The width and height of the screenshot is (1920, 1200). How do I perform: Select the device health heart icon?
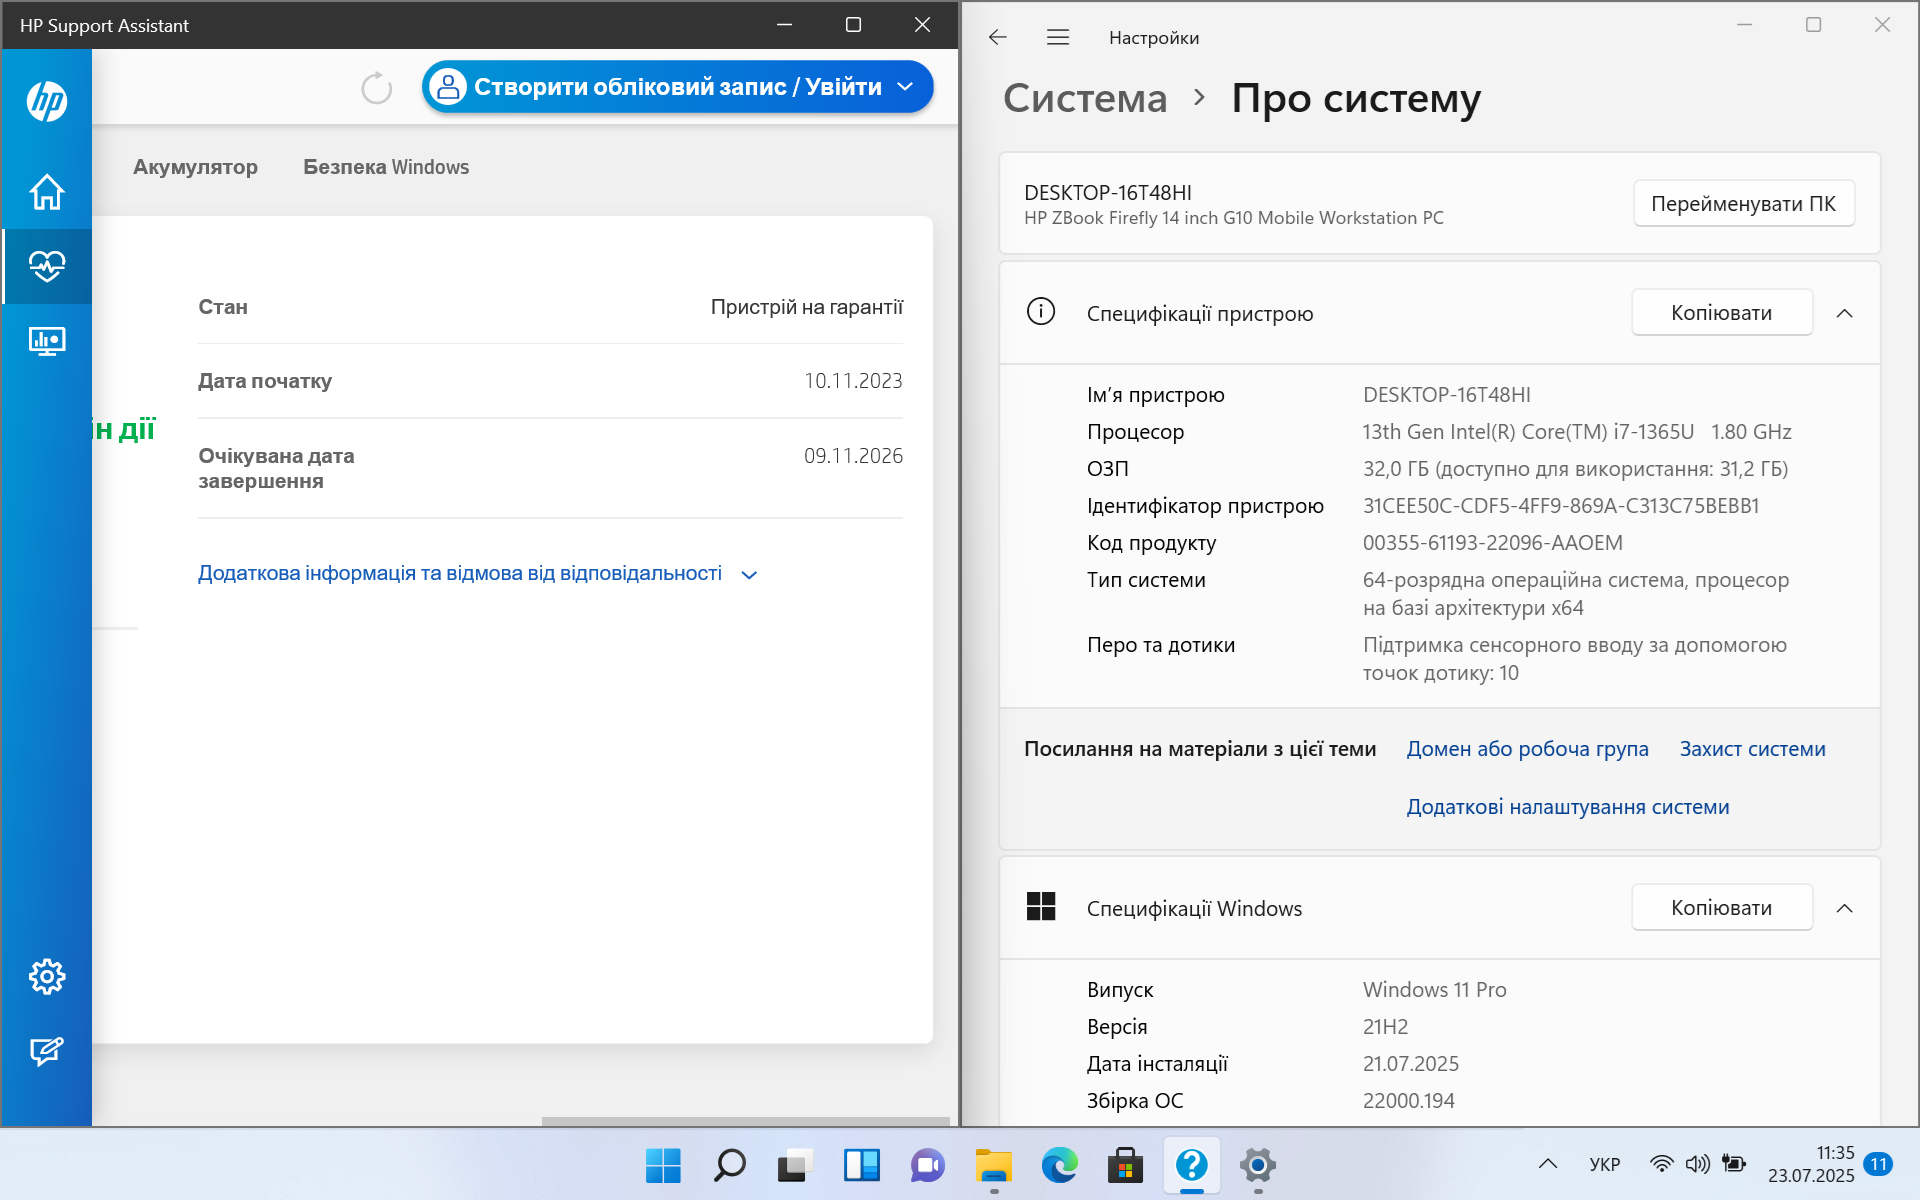(x=47, y=266)
